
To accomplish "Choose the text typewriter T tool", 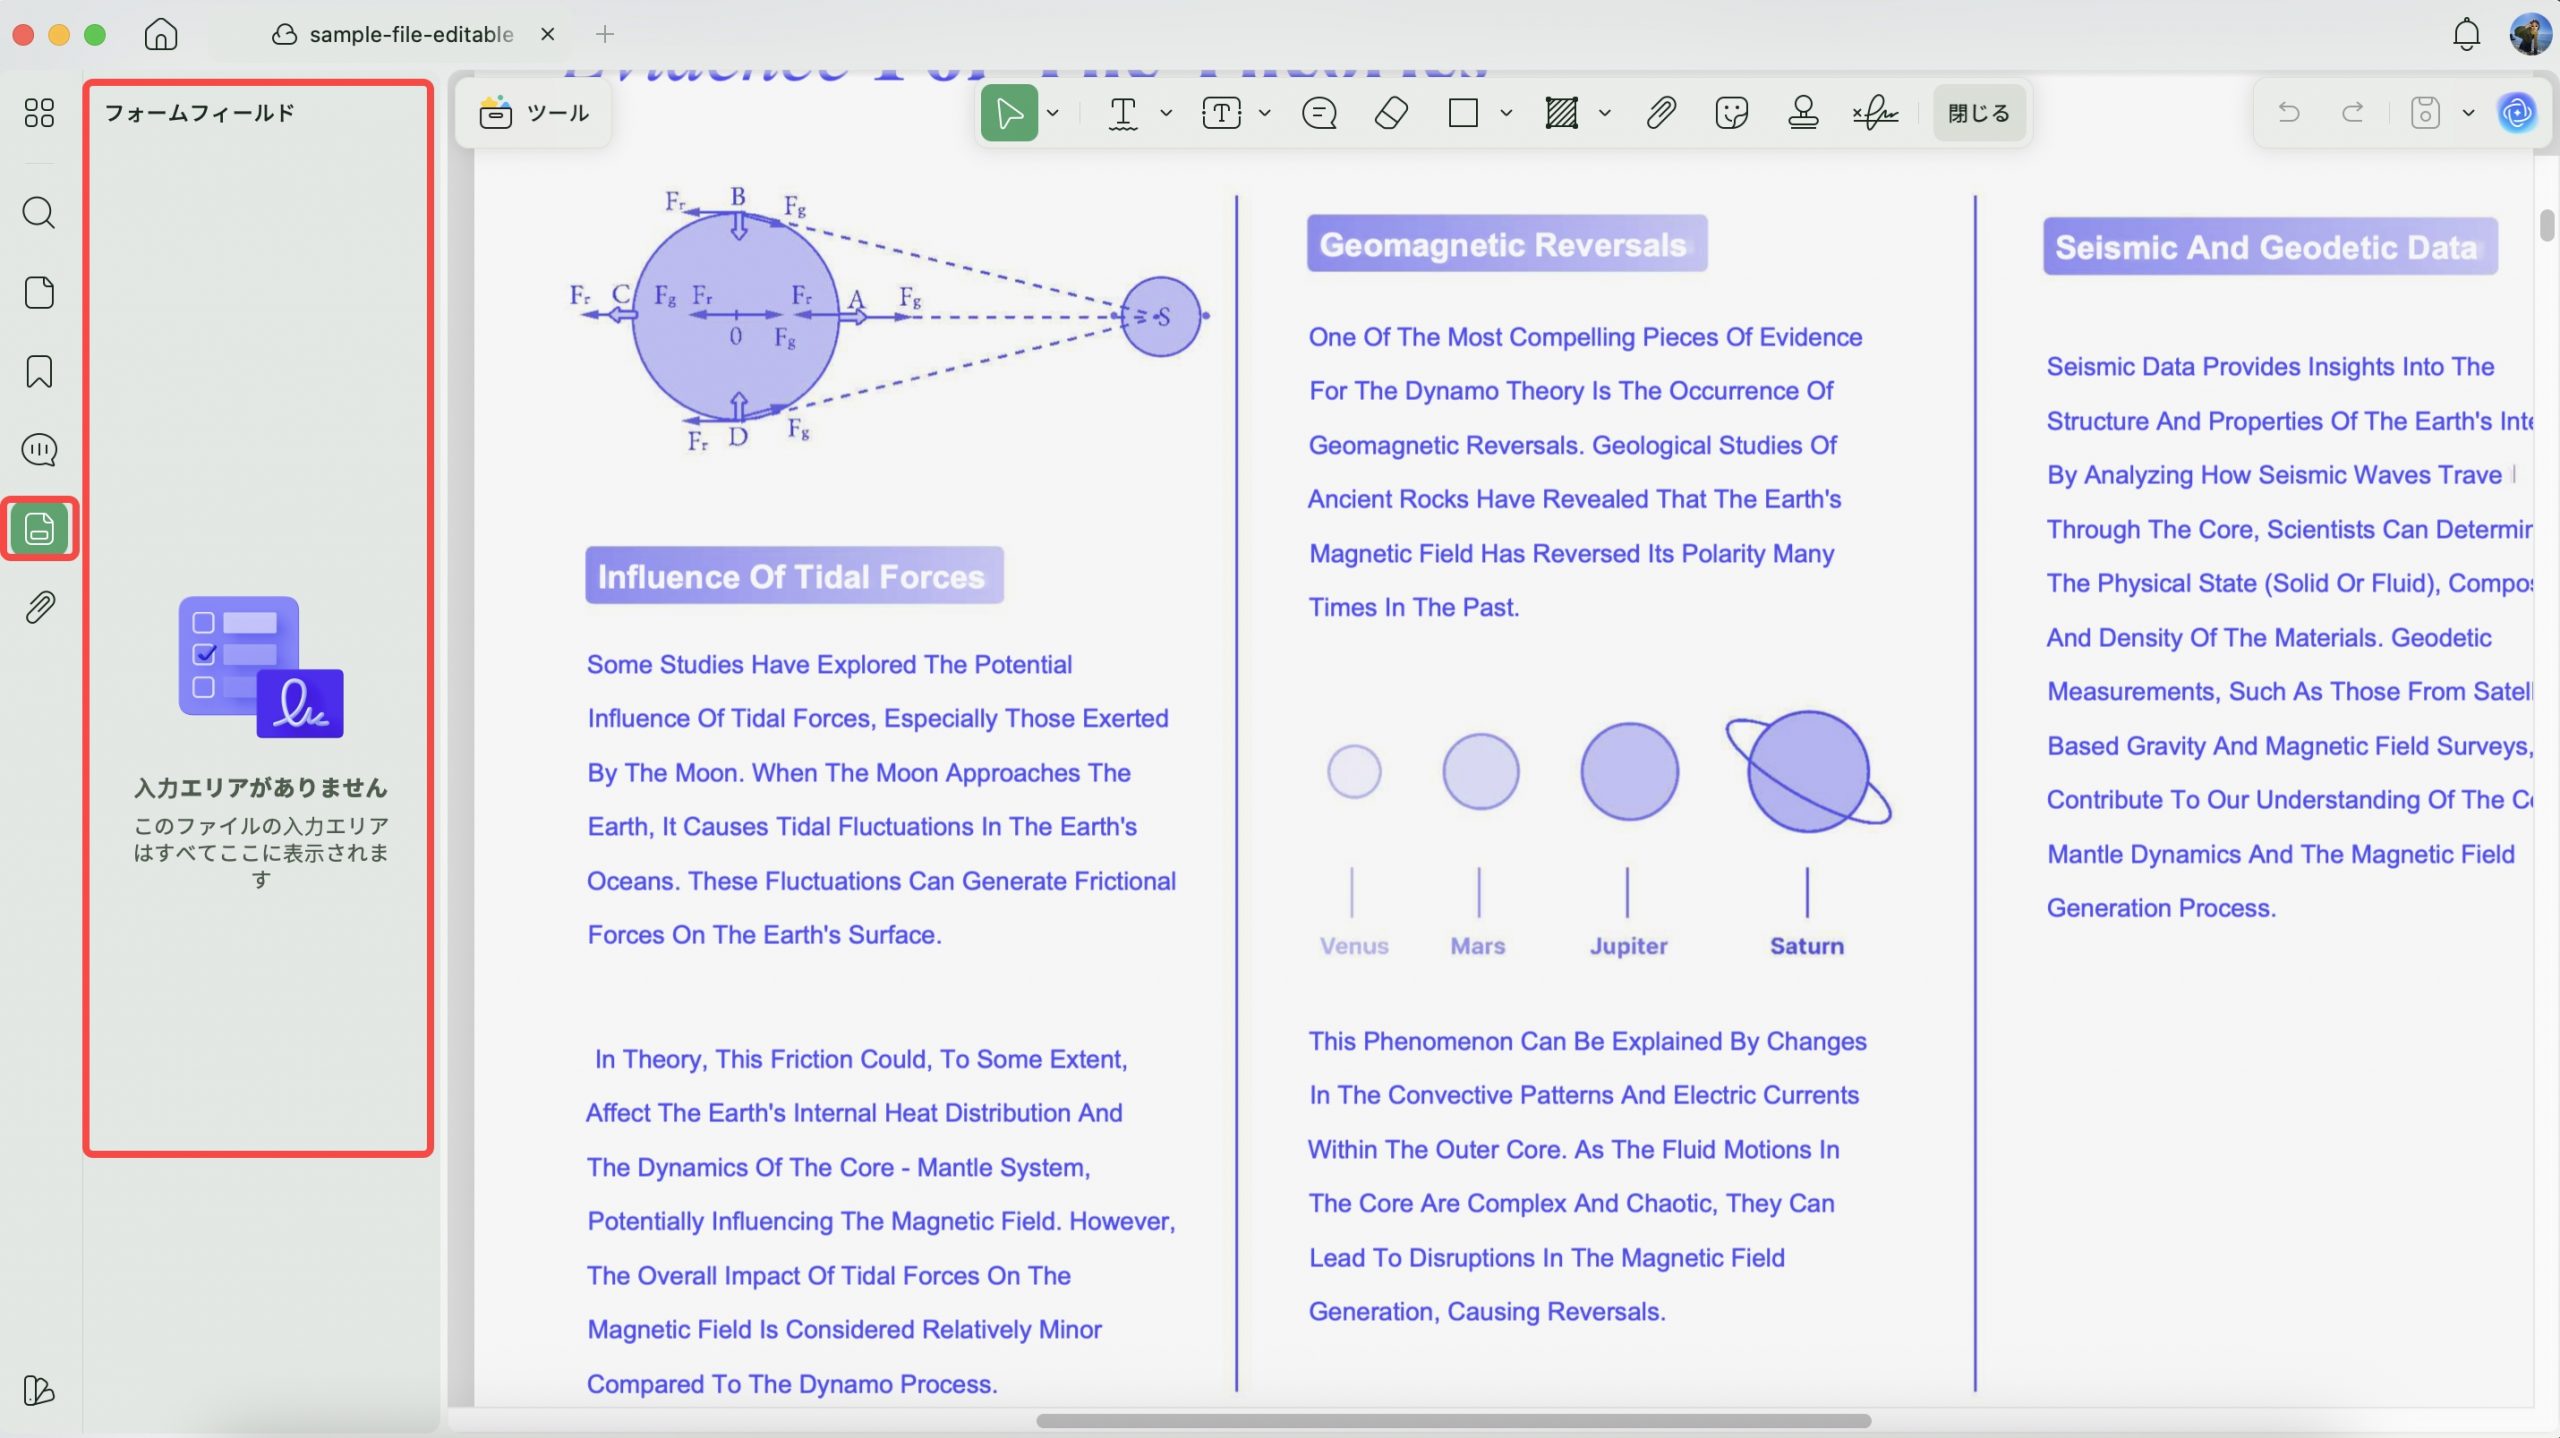I will pos(1123,113).
